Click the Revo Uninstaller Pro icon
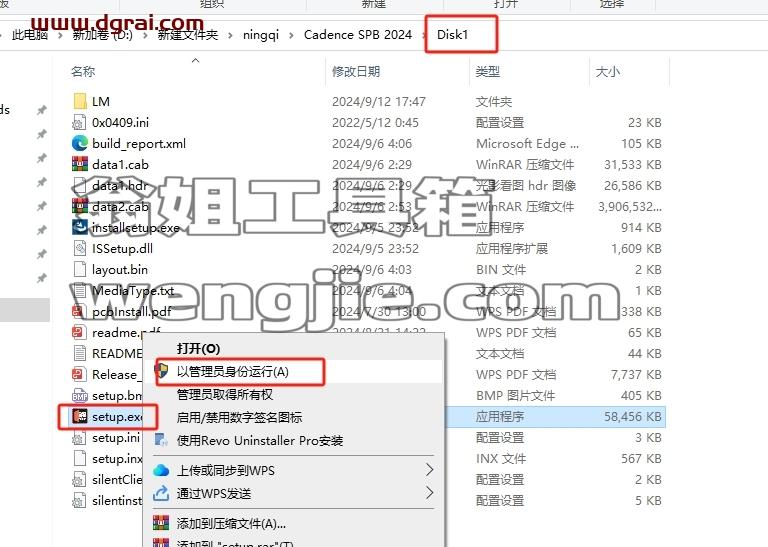Viewport: 768px width, 547px height. tap(161, 440)
